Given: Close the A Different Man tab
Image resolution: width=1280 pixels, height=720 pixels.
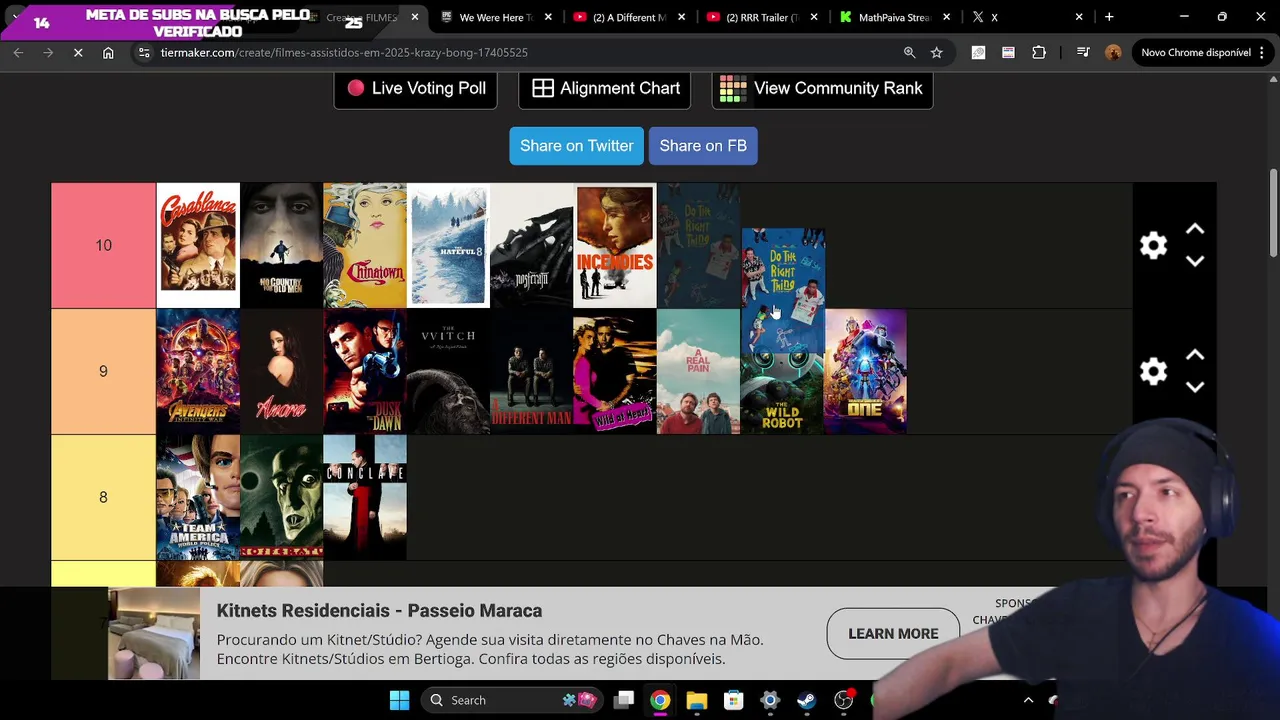Looking at the screenshot, I should tap(682, 17).
